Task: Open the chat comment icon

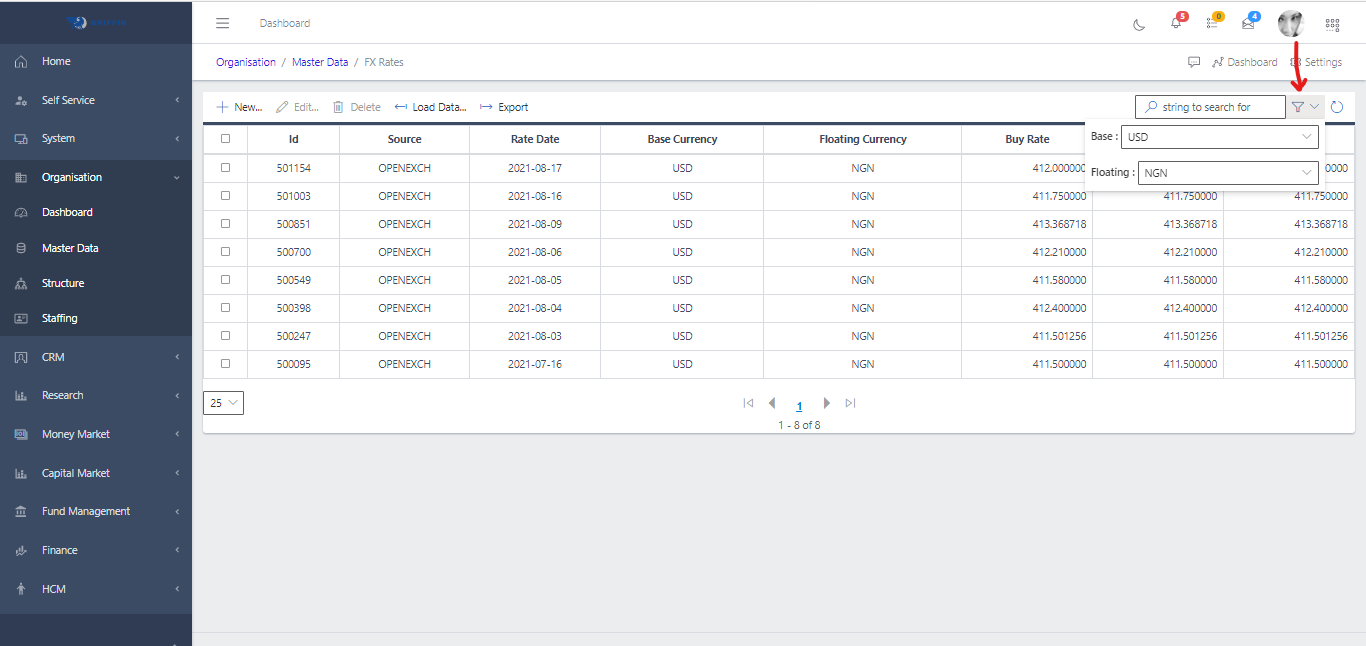Action: click(x=1194, y=62)
